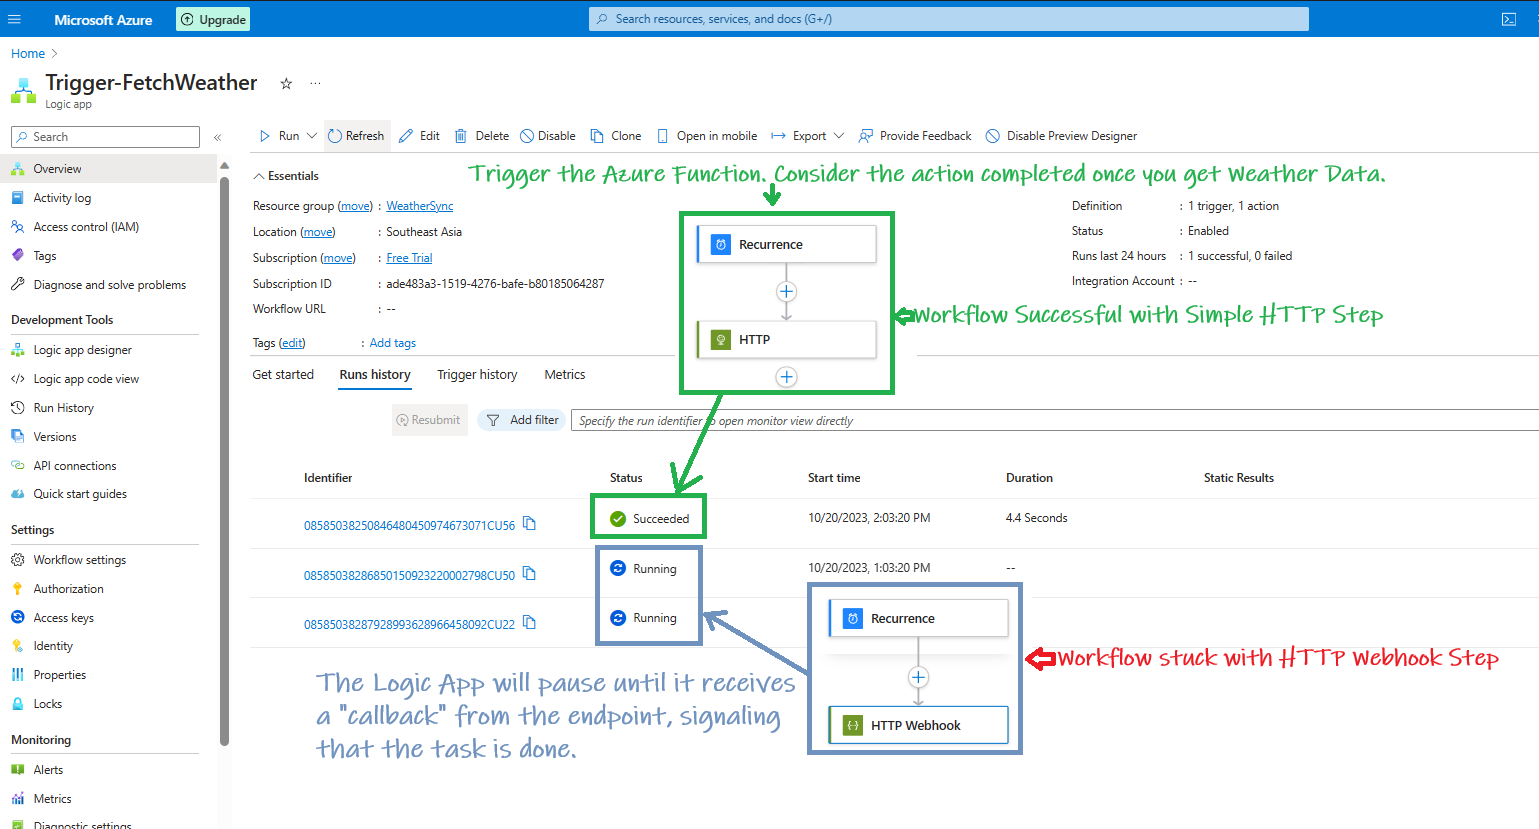Copy identifier ending in 092CU22

(x=530, y=622)
